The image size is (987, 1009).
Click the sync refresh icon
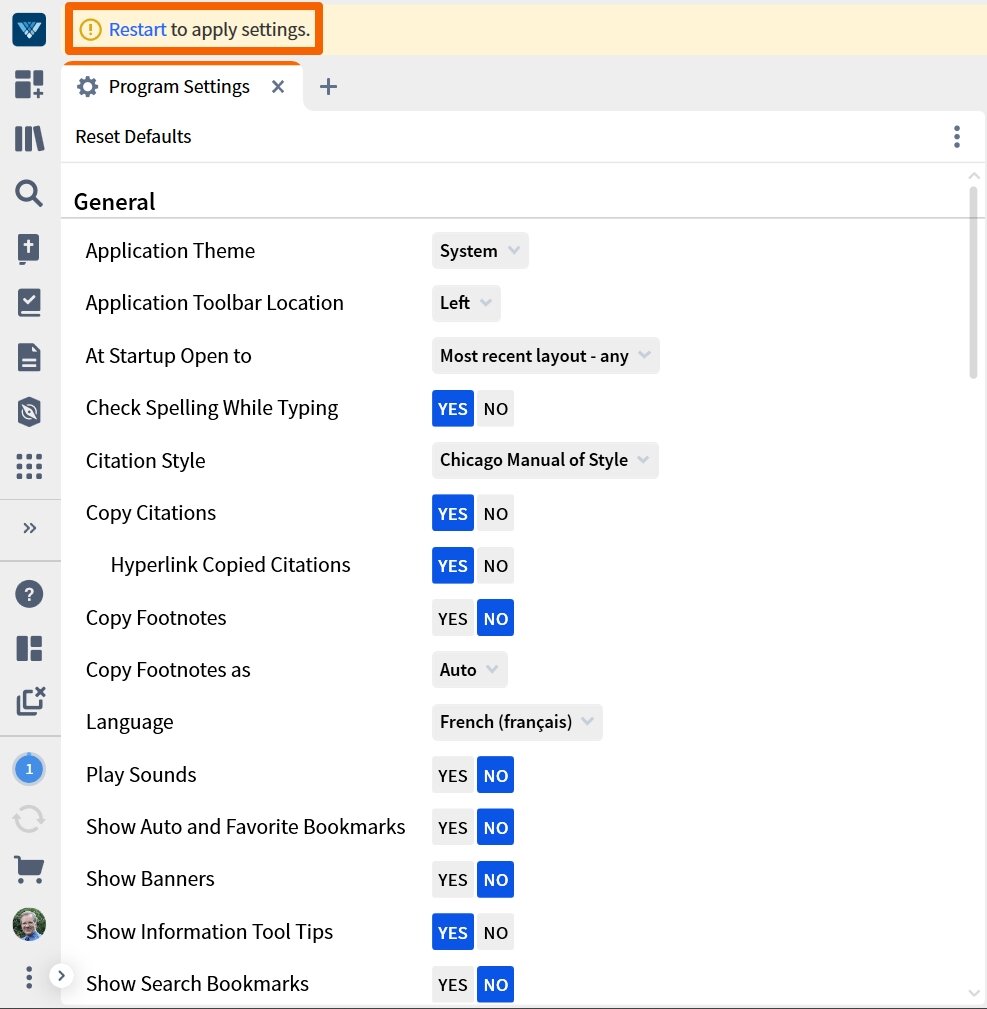(29, 819)
